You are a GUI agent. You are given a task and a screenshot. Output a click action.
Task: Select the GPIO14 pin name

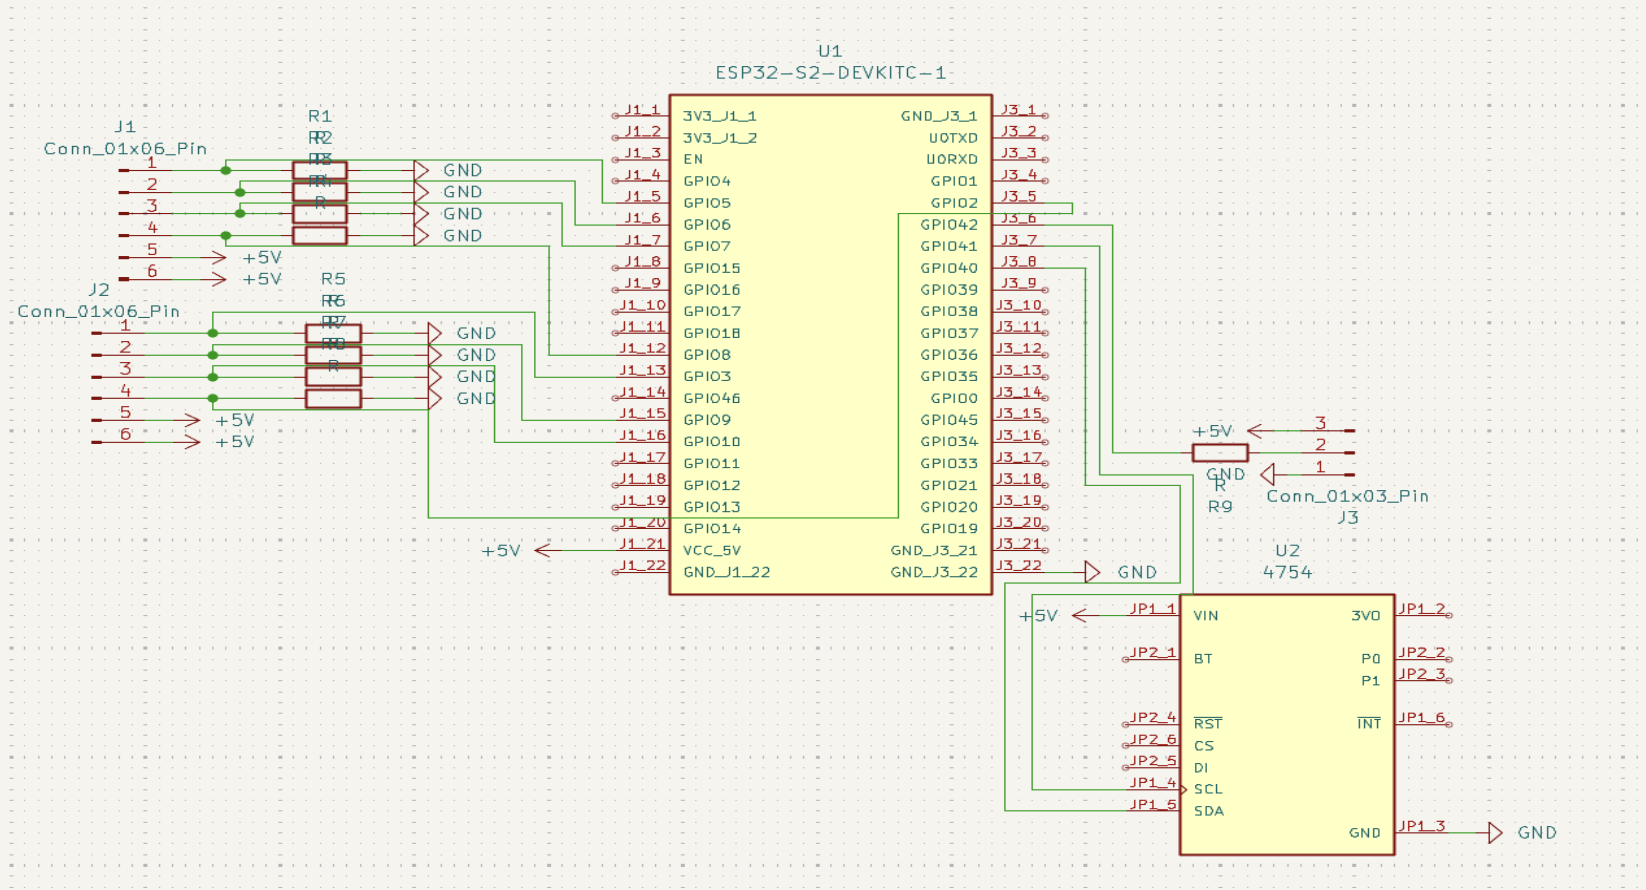click(712, 529)
